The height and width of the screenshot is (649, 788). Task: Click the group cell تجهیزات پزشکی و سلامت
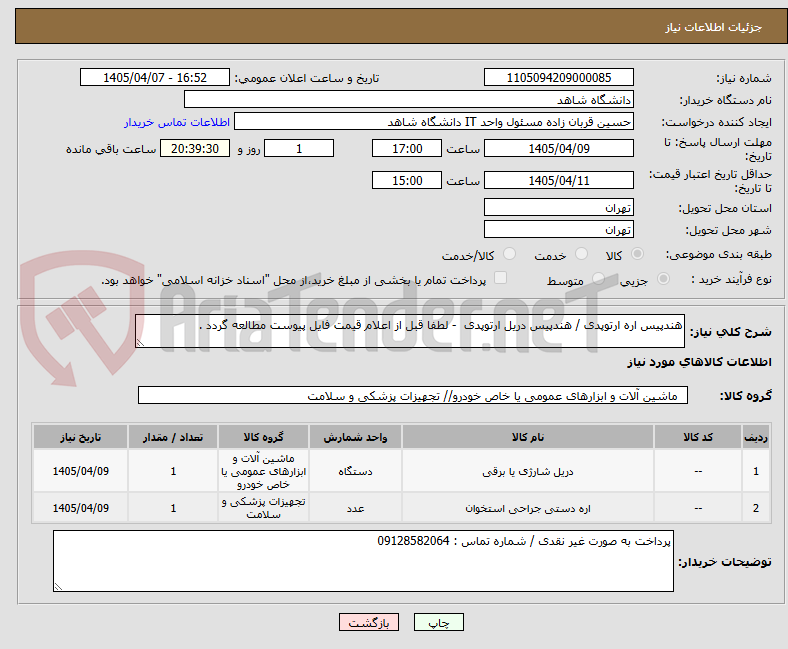coord(263,508)
